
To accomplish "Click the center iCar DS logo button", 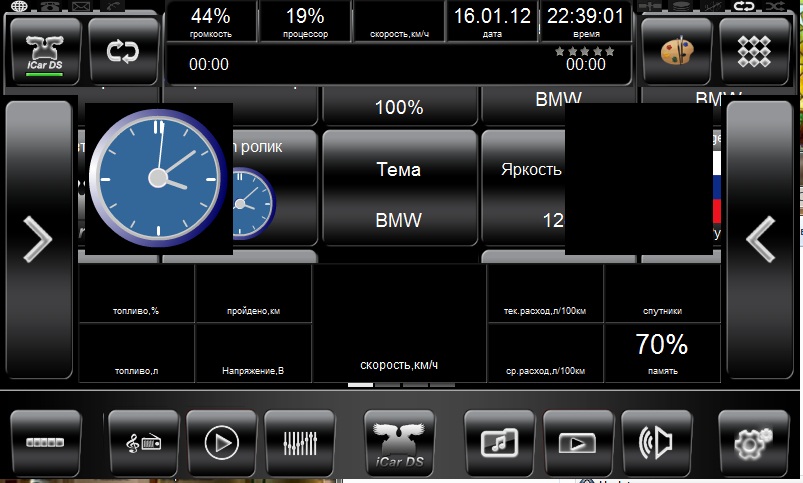I will pos(399,441).
